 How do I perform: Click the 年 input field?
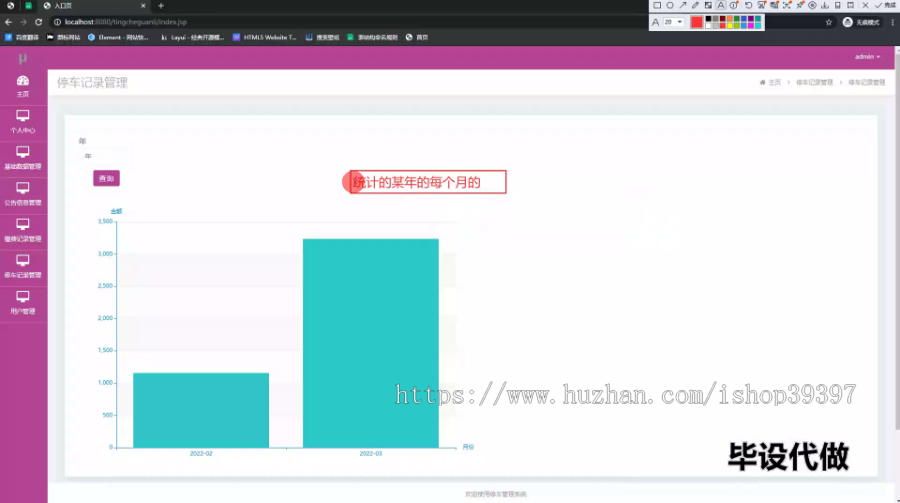pyautogui.click(x=106, y=156)
